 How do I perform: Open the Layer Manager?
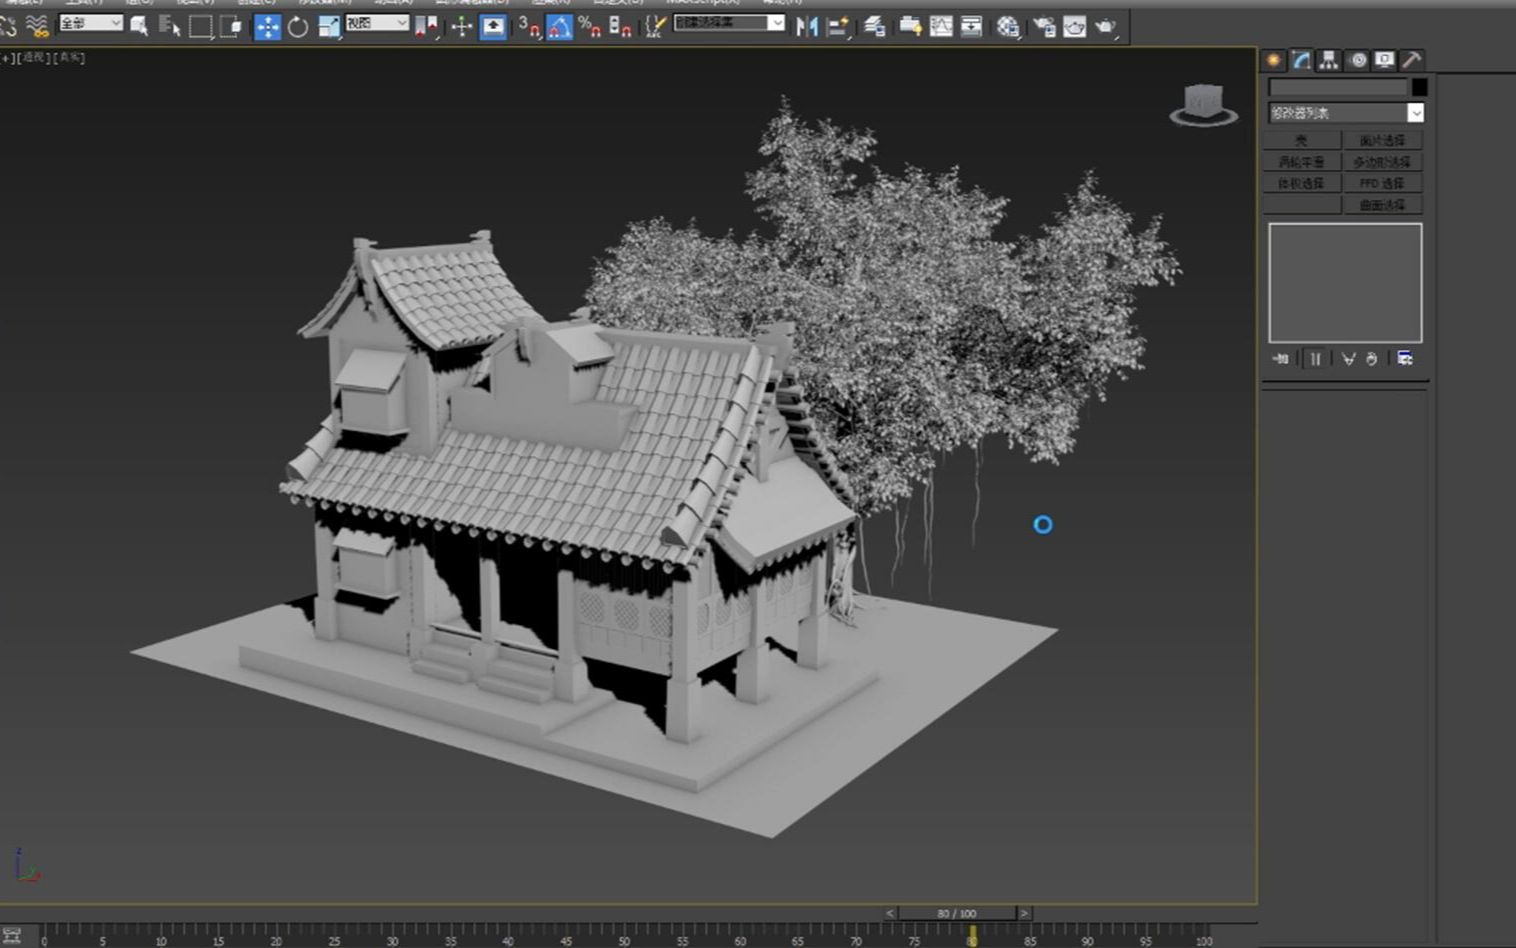pyautogui.click(x=874, y=27)
